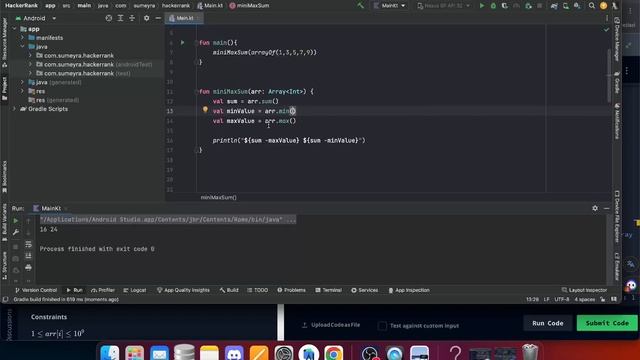Image resolution: width=640 pixels, height=360 pixels.
Task: Click wrench icon in Run panel sidebar
Action: 16,232
